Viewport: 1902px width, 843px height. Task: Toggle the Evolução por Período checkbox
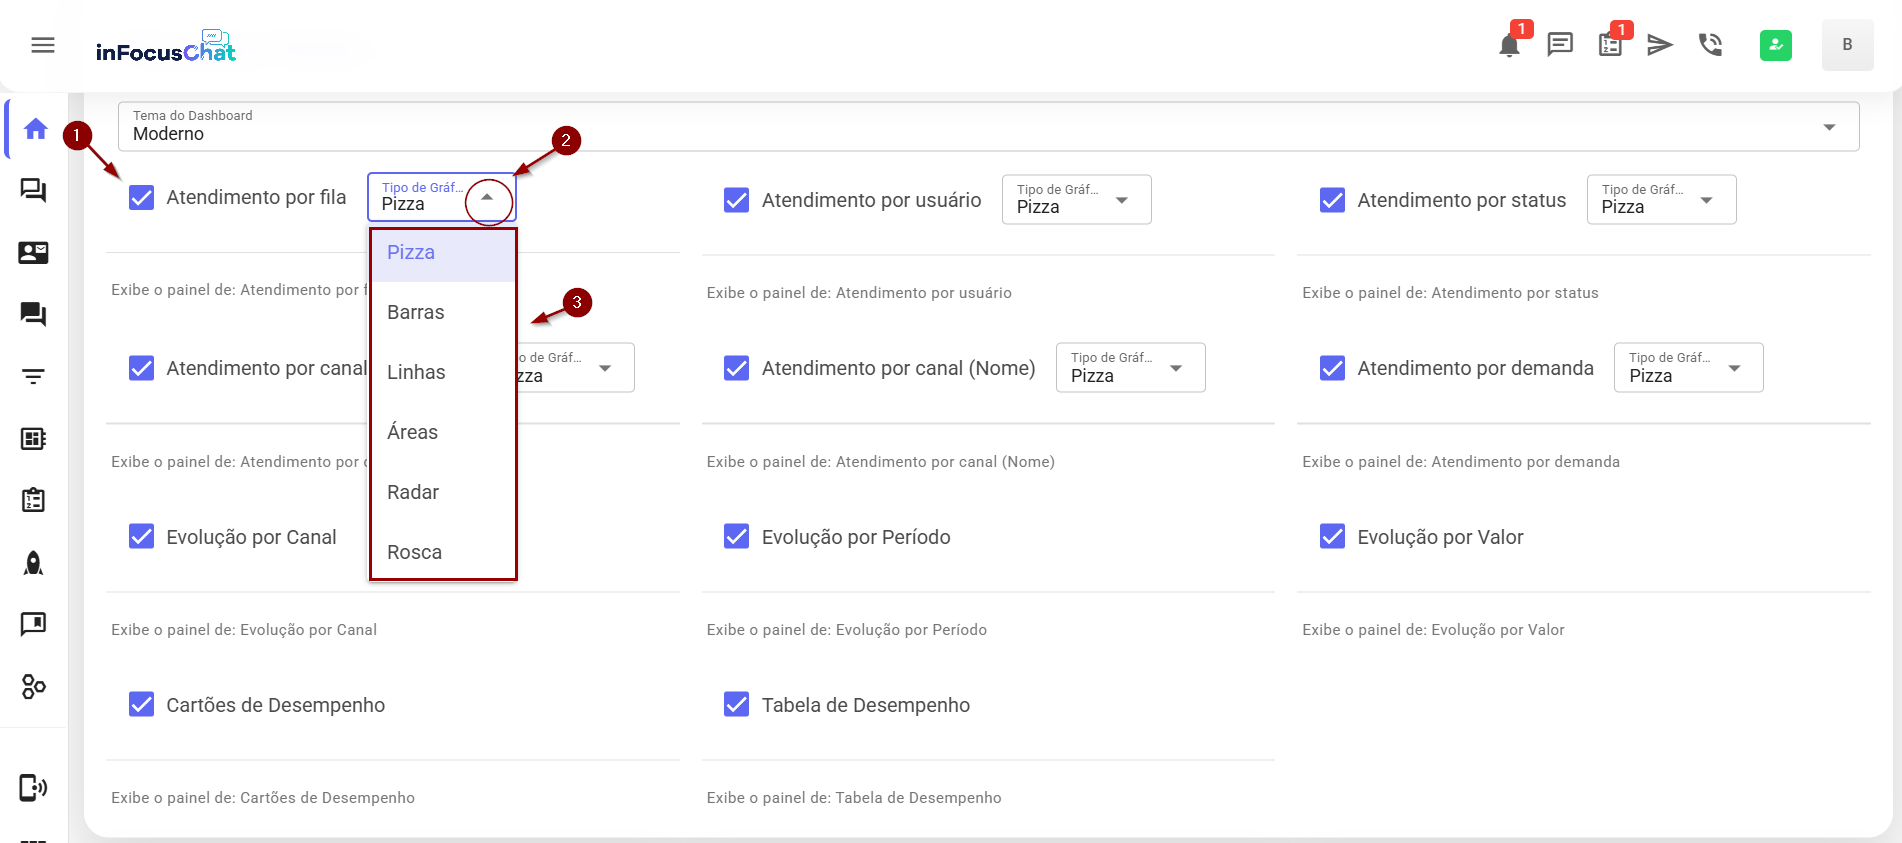coord(737,537)
